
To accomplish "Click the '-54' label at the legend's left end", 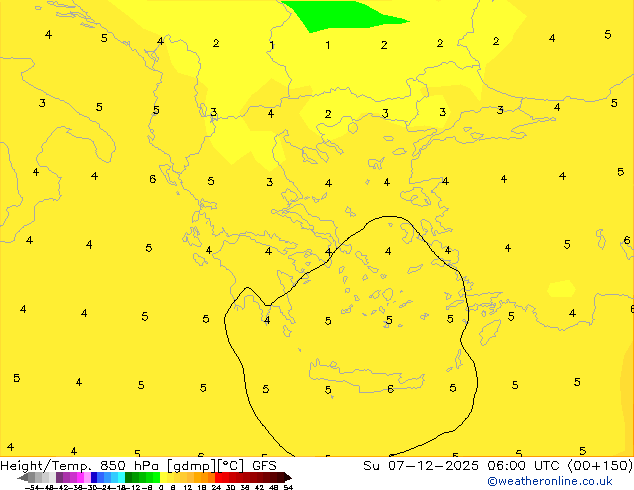I will [33, 487].
